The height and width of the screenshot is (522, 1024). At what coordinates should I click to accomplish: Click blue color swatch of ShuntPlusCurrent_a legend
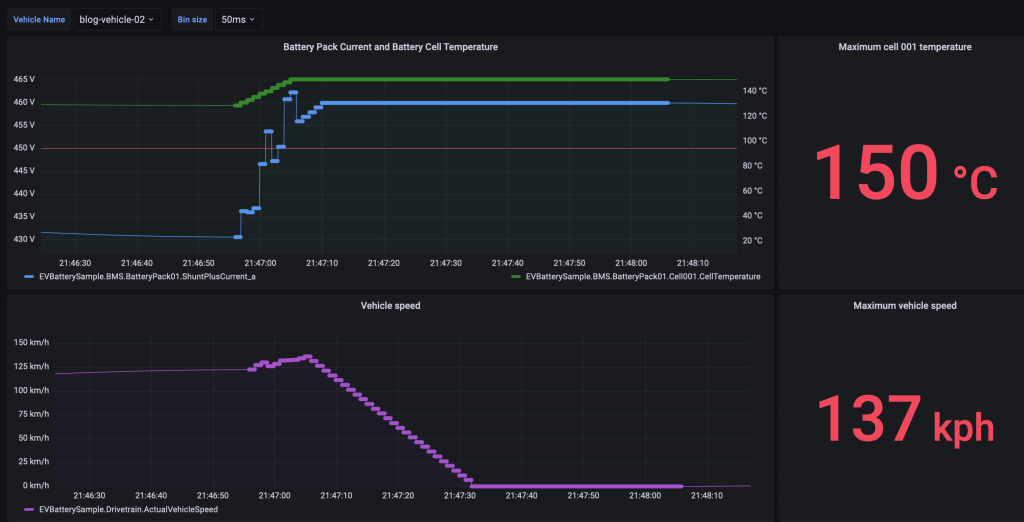pos(29,277)
